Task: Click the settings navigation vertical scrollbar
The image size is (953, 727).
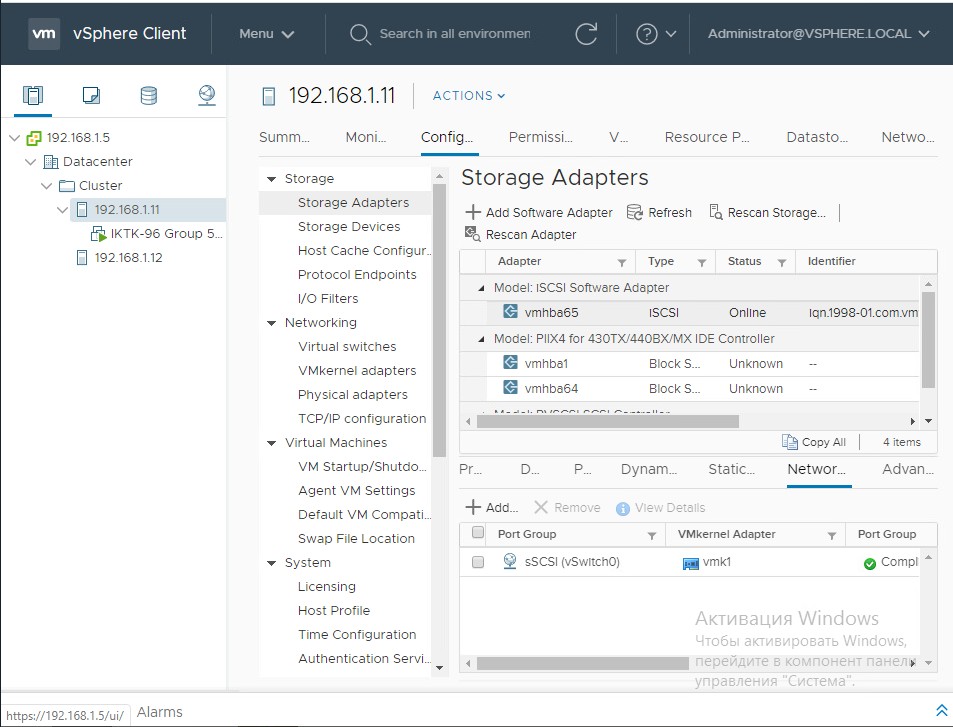Action: pos(439,320)
